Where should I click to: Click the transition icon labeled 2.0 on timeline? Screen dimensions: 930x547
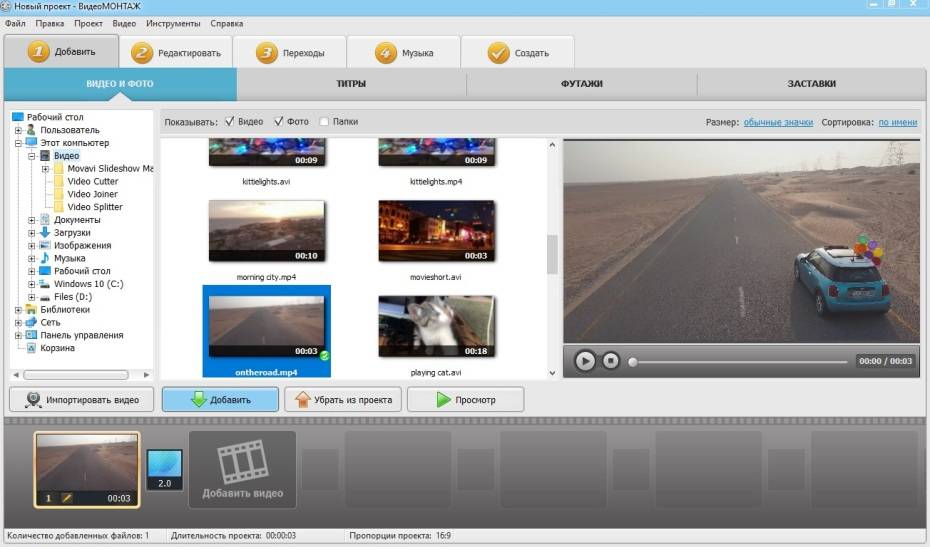coord(164,470)
